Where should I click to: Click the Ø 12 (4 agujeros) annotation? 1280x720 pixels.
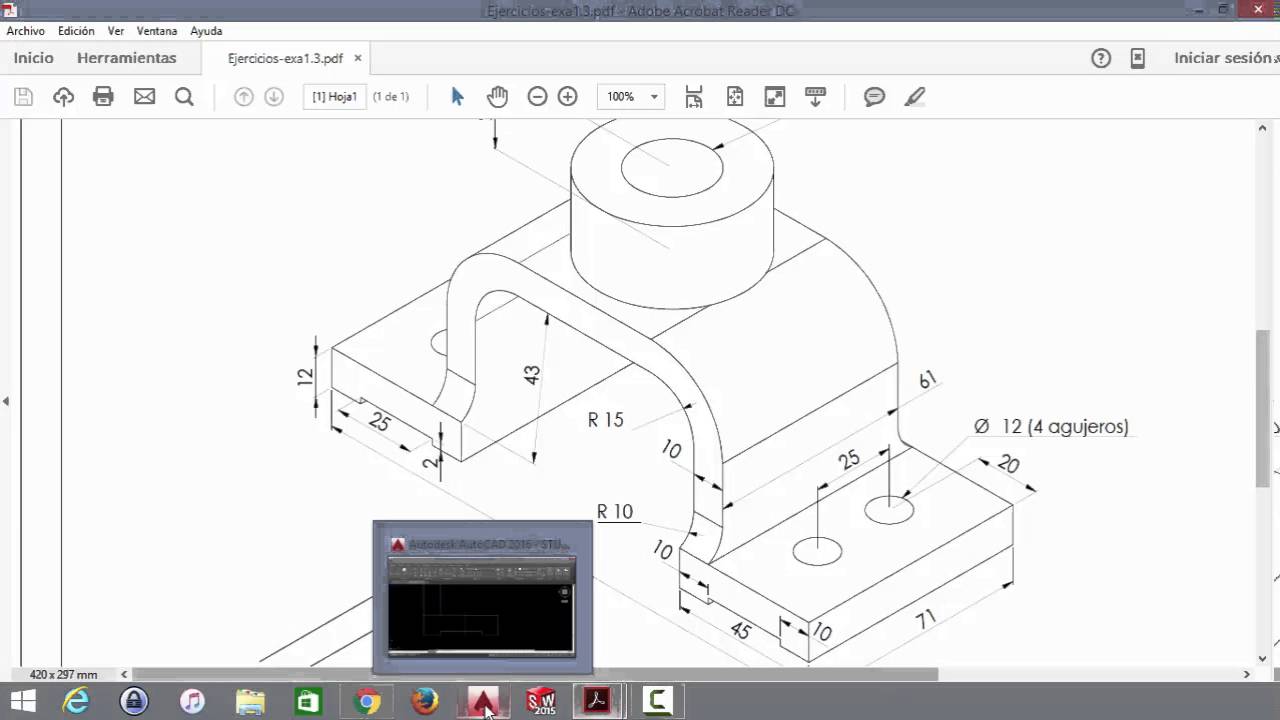pyautogui.click(x=1051, y=427)
